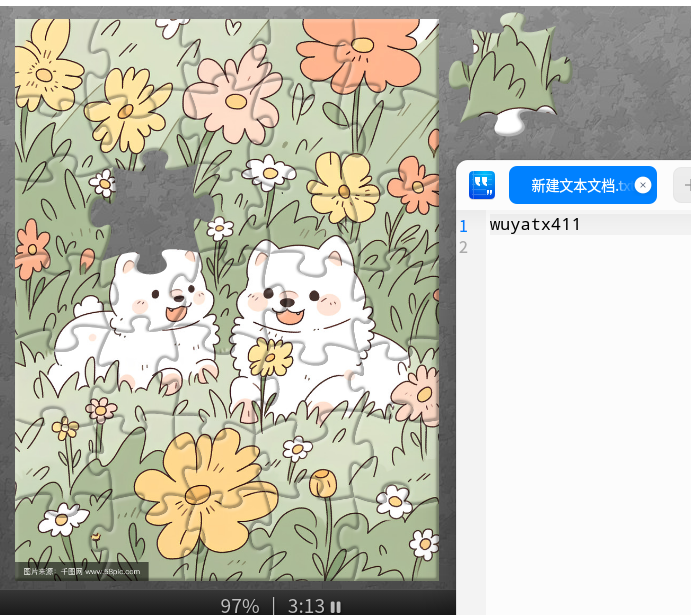Click the text editor app icon
Image resolution: width=691 pixels, height=615 pixels.
point(482,185)
